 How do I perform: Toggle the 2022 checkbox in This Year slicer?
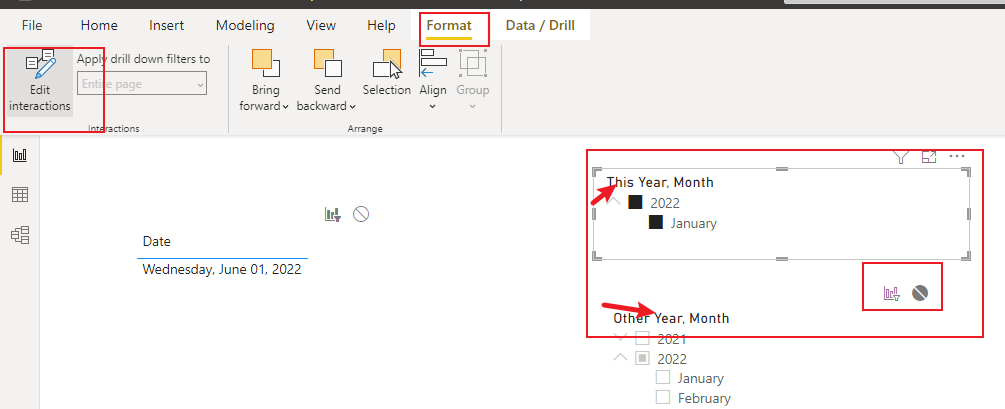coord(635,203)
